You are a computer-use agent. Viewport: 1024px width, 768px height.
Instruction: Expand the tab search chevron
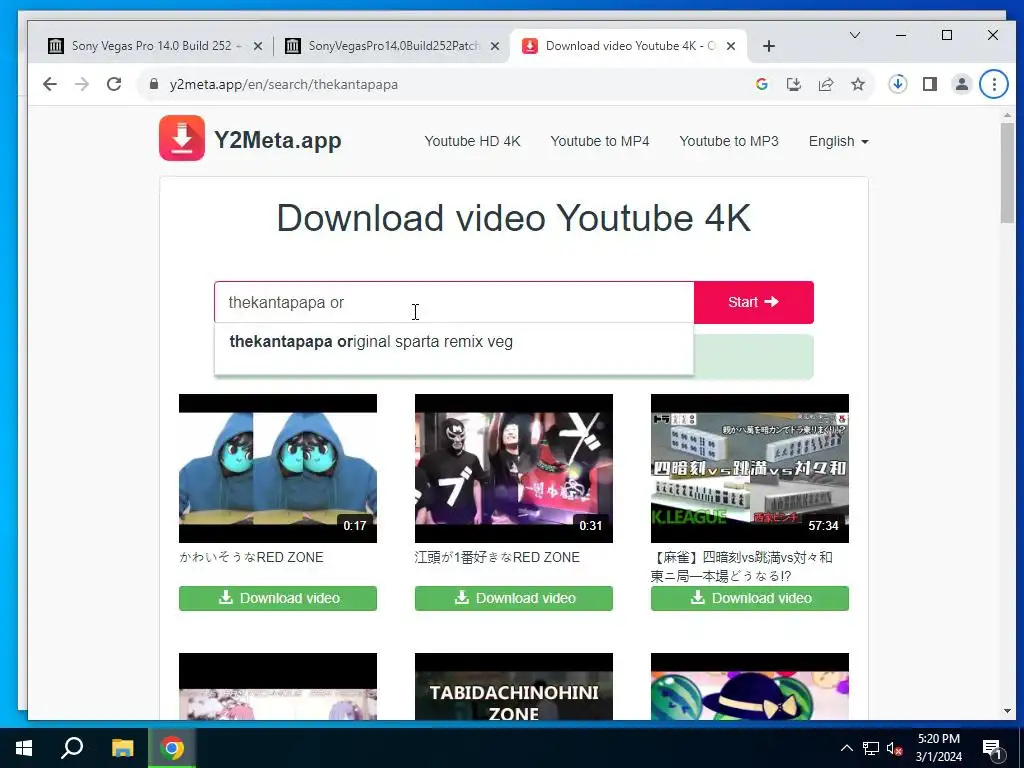pos(855,35)
